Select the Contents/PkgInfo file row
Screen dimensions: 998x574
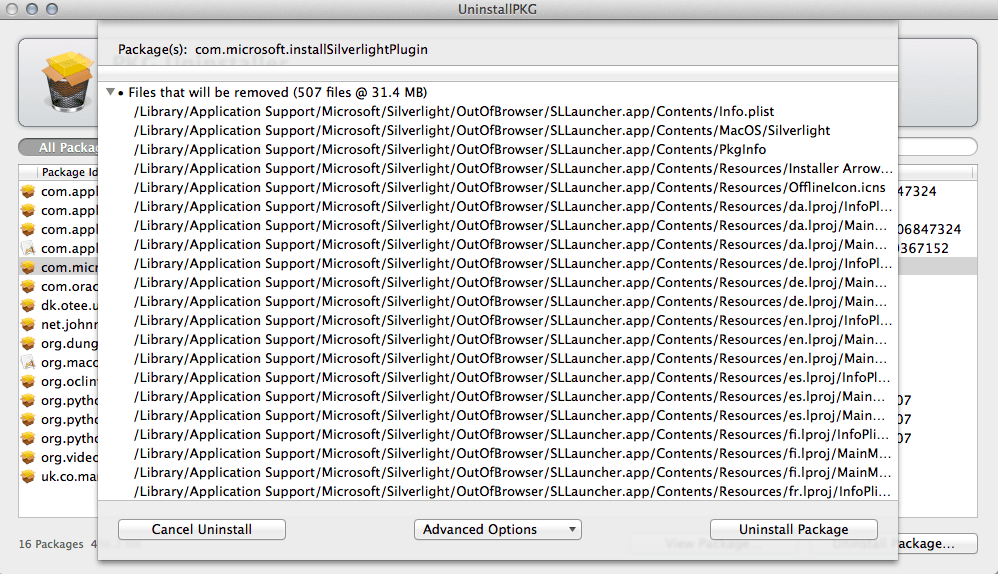point(498,150)
